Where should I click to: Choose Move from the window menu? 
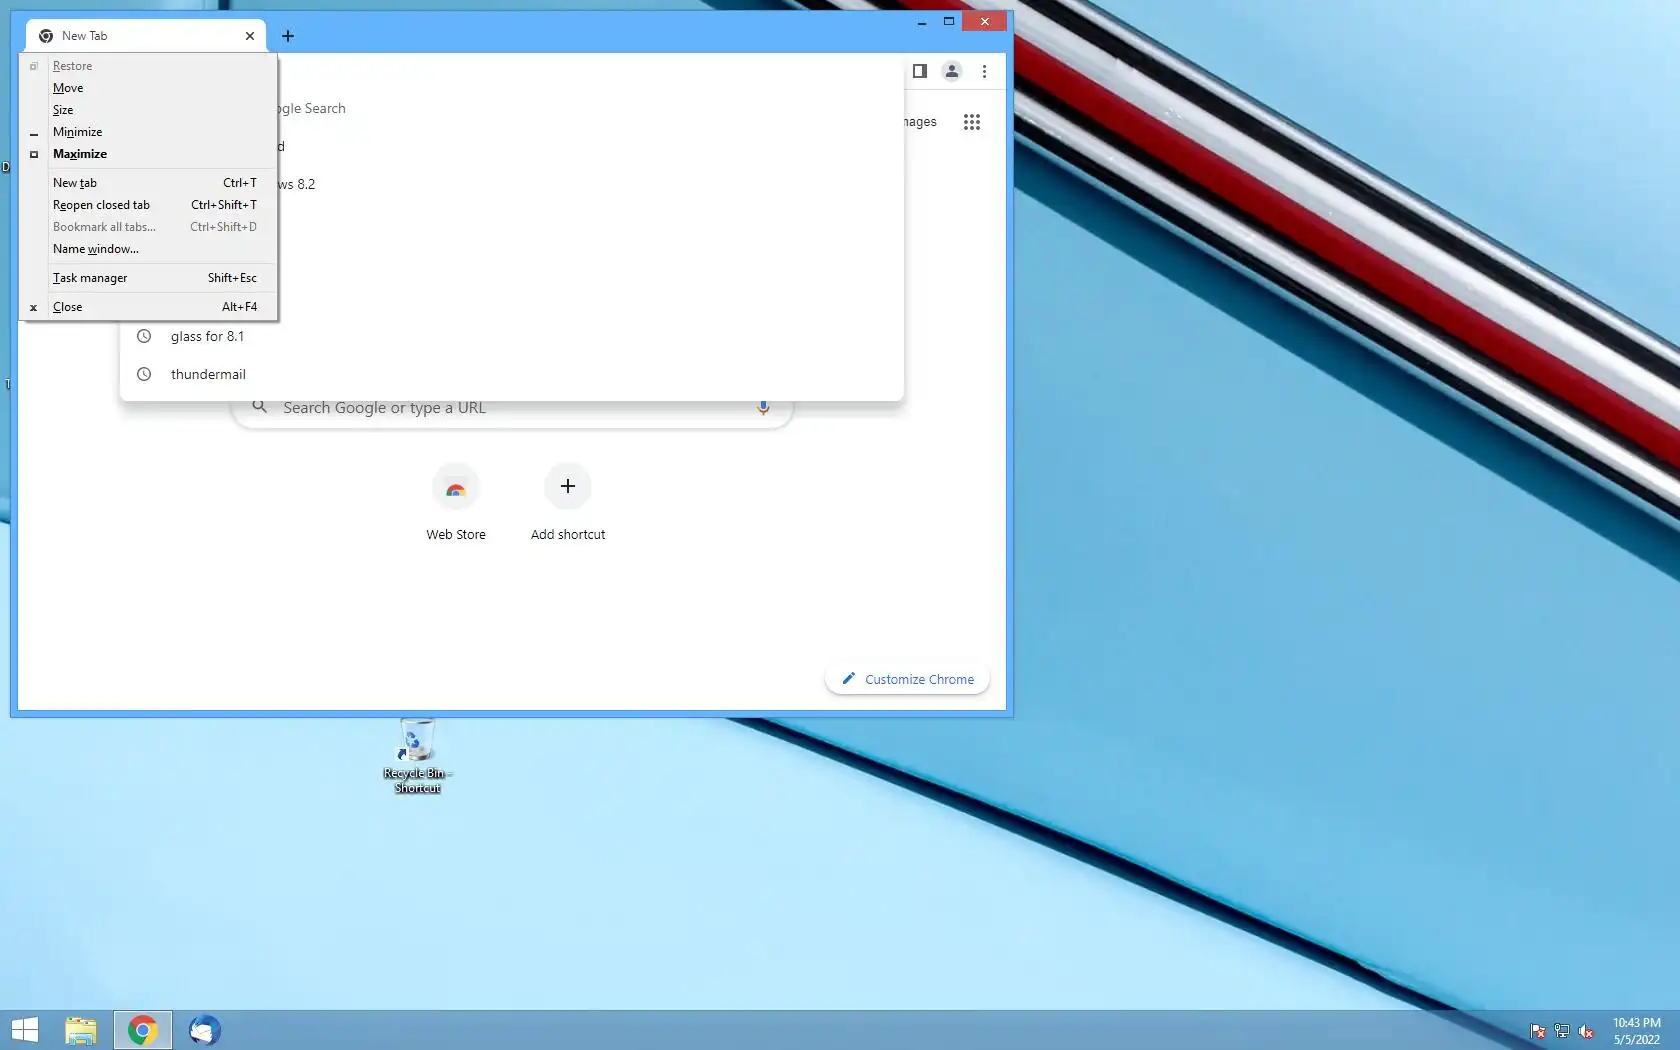(x=148, y=88)
